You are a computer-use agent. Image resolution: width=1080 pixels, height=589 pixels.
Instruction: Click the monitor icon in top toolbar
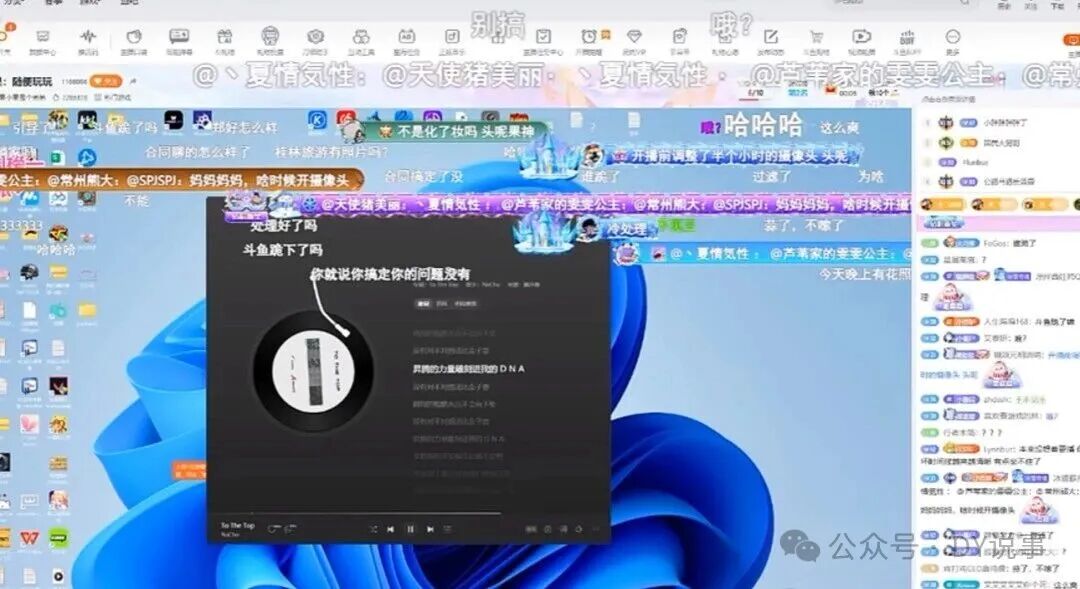[x=43, y=37]
